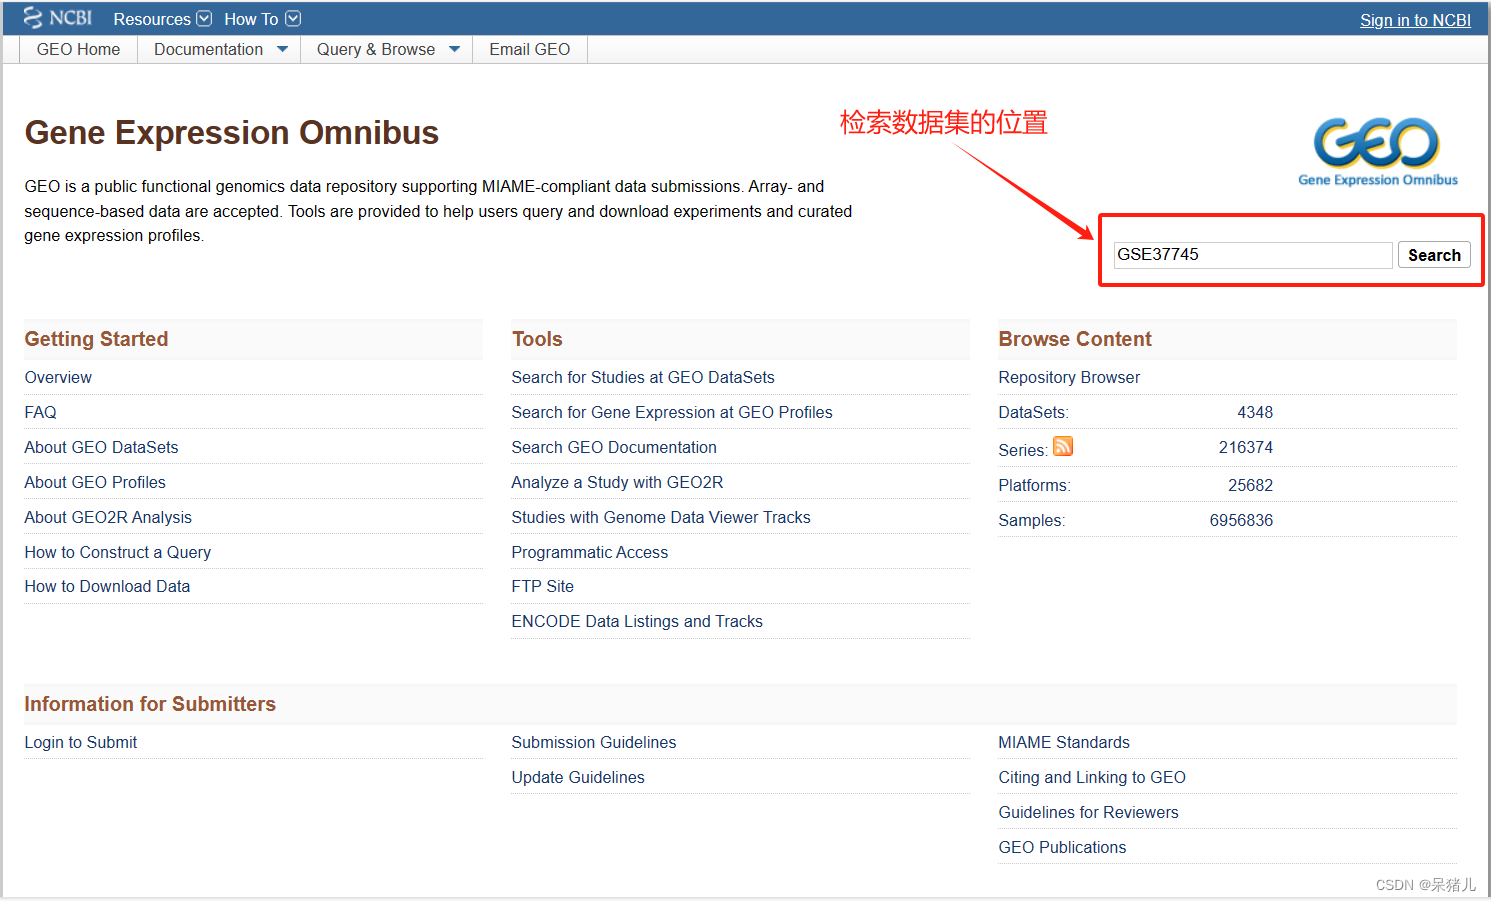1491x901 pixels.
Task: Open Citing and Linking to GEO
Action: click(1092, 777)
